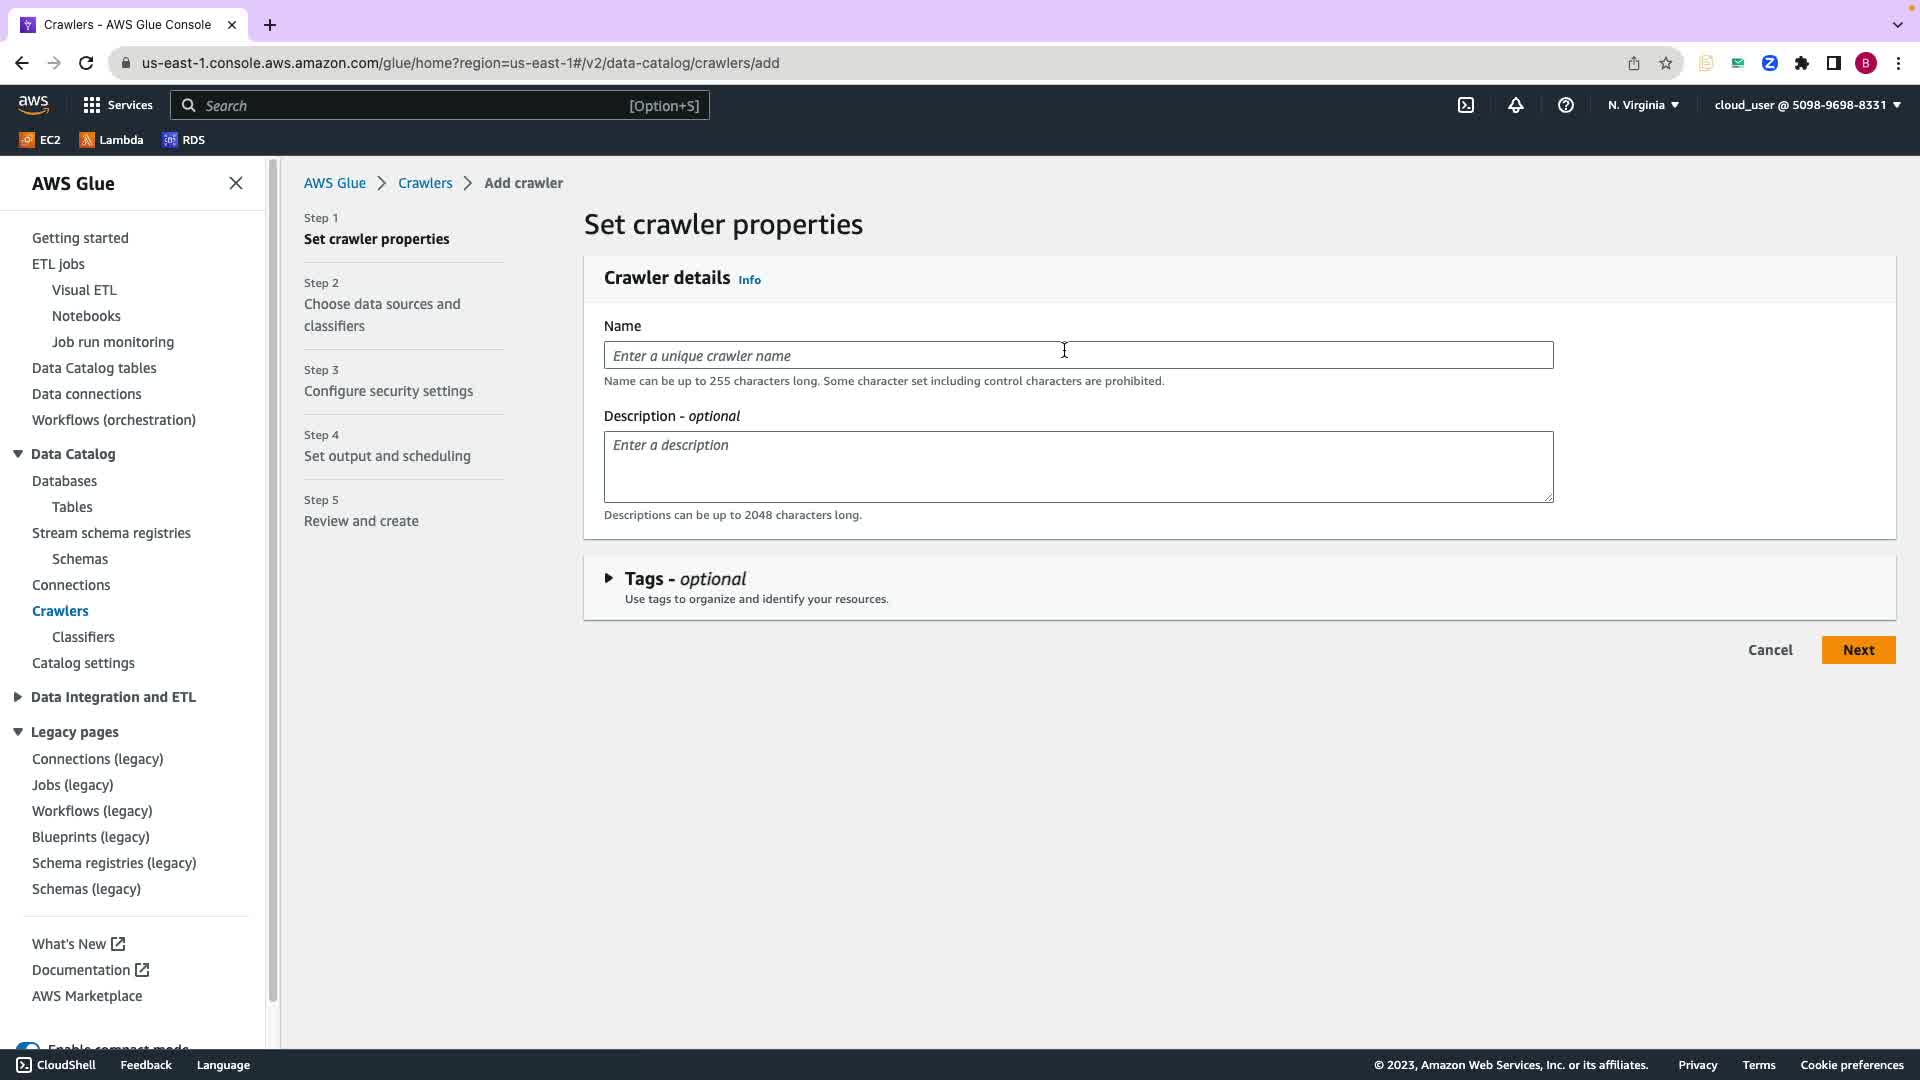Screen dimensions: 1920x1080
Task: Open the AWS CloudShell terminal icon
Action: pos(1466,105)
